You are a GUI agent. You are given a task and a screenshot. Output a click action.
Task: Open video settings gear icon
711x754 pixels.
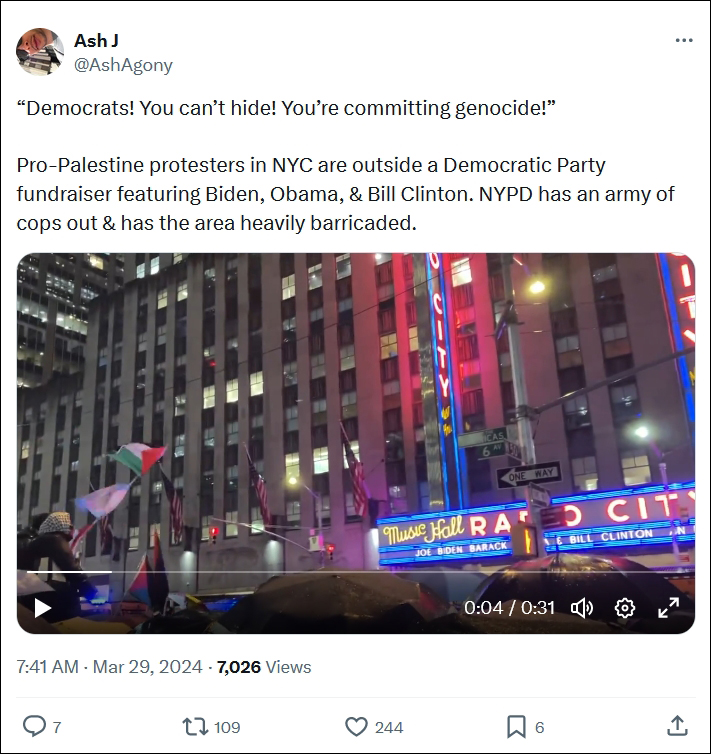(624, 608)
